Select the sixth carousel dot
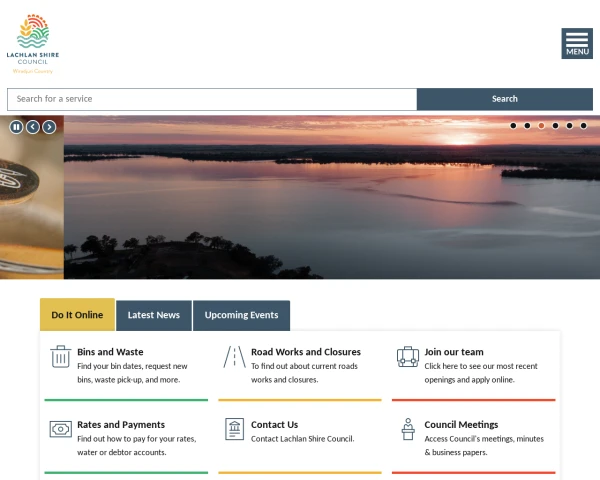Image resolution: width=600 pixels, height=480 pixels. (583, 126)
